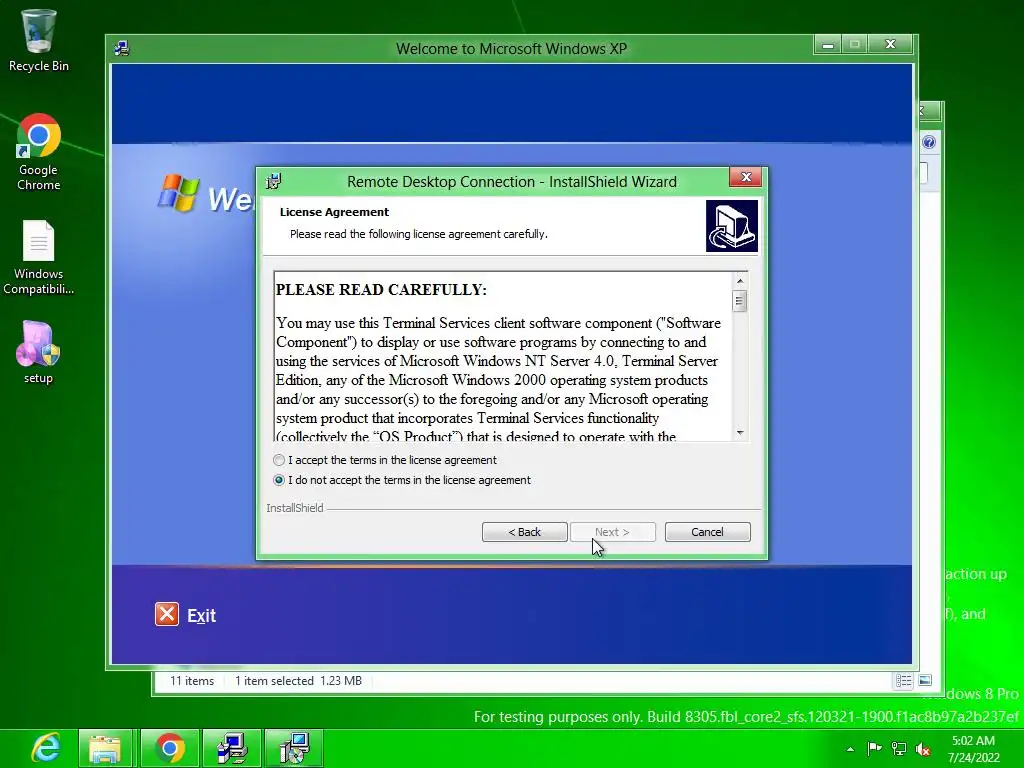Close the InstallShield Wizard dialog
Image resolution: width=1024 pixels, height=768 pixels.
(746, 177)
